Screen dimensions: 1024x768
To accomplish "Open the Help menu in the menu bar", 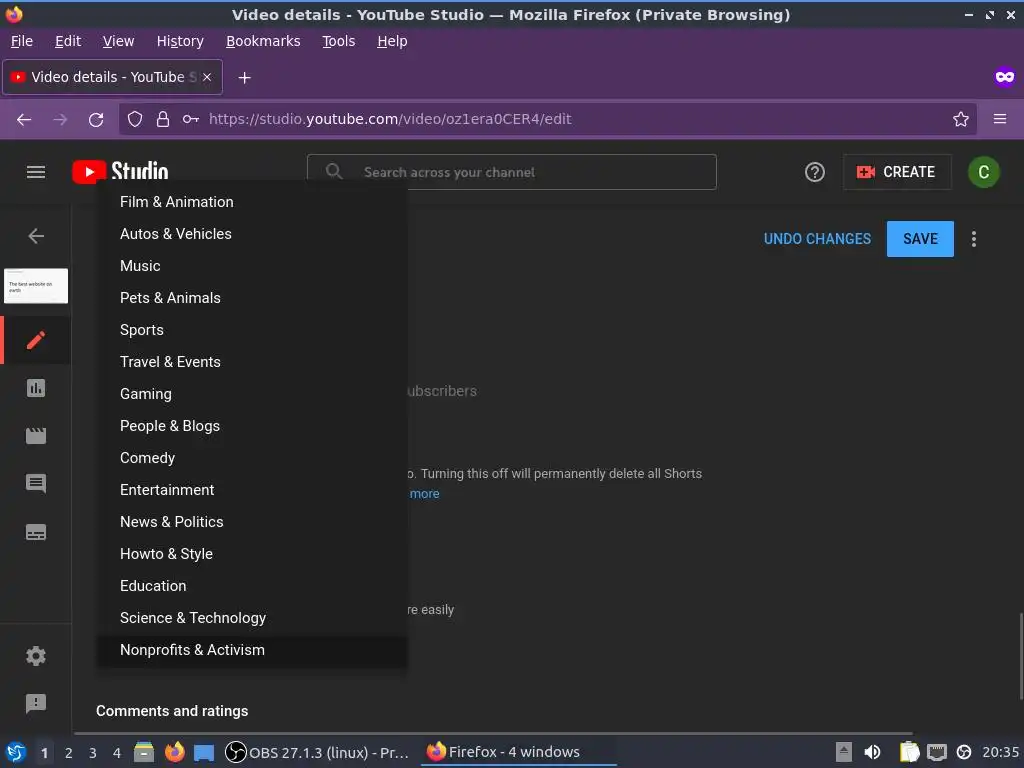I will 392,41.
